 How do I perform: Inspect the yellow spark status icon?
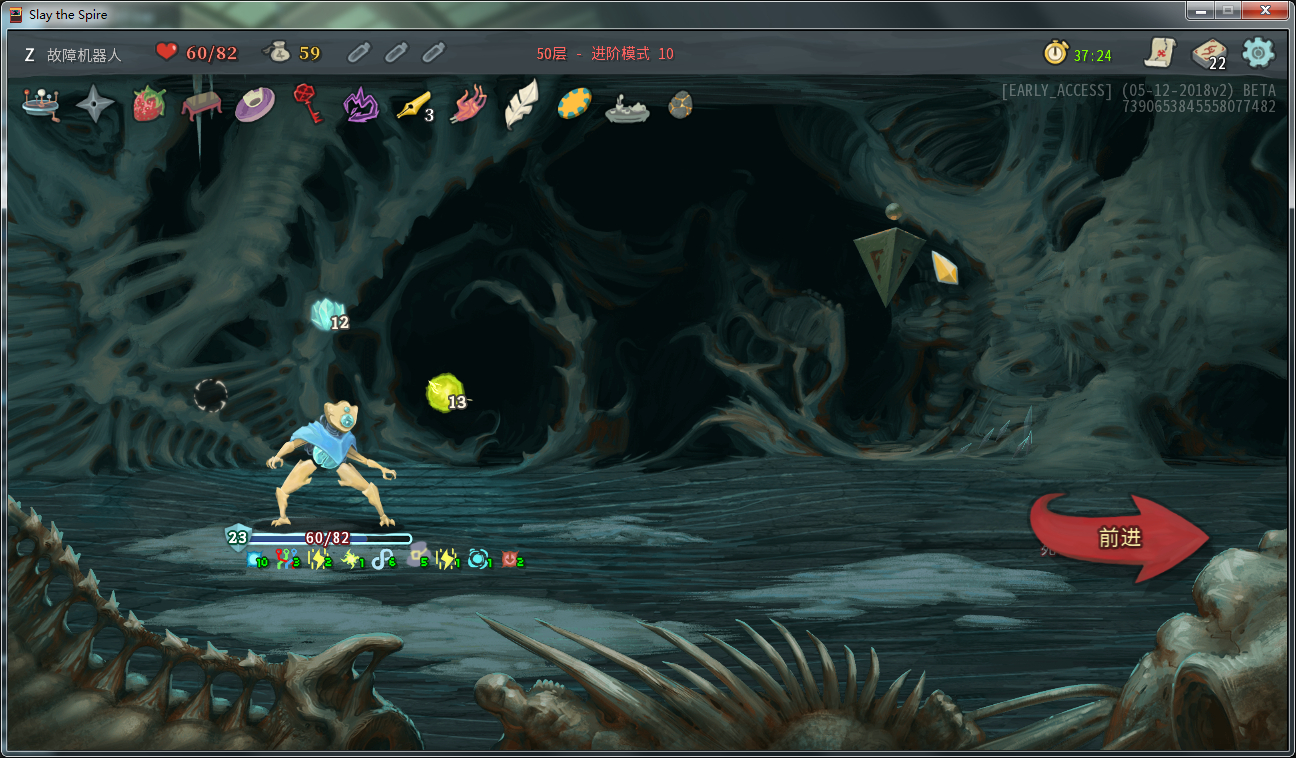coord(352,560)
